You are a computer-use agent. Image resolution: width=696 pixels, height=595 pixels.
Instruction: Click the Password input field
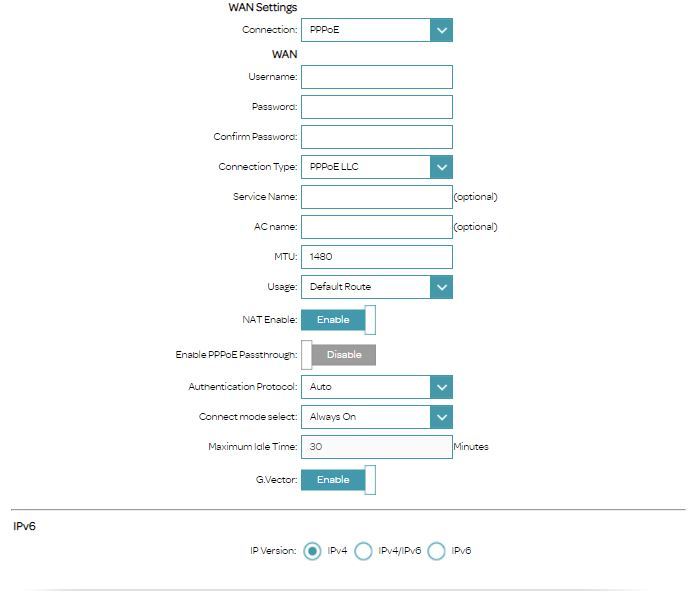[x=376, y=107]
